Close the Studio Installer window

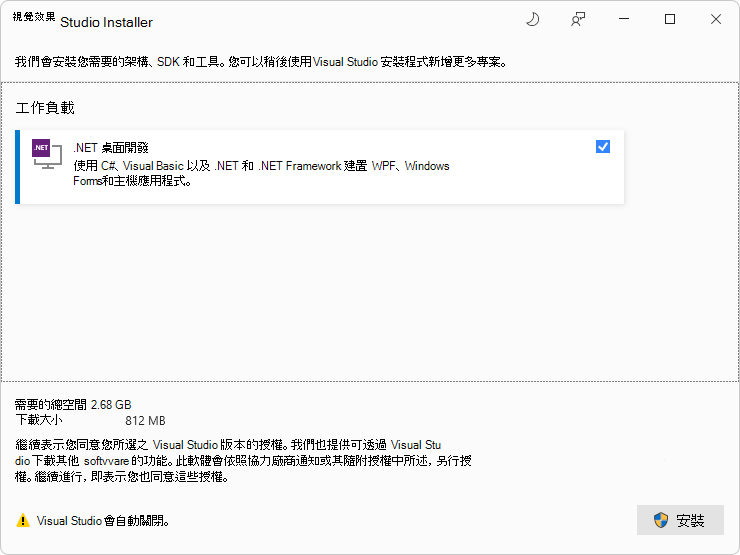[715, 19]
